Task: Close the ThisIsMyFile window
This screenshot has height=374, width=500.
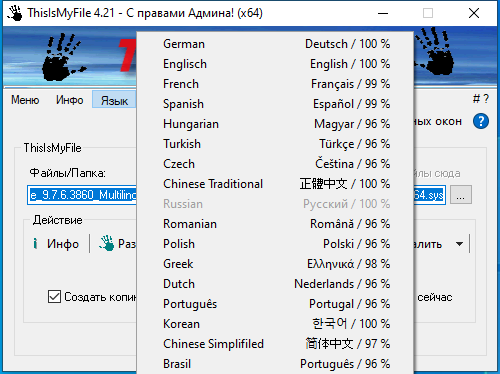Action: click(x=474, y=13)
